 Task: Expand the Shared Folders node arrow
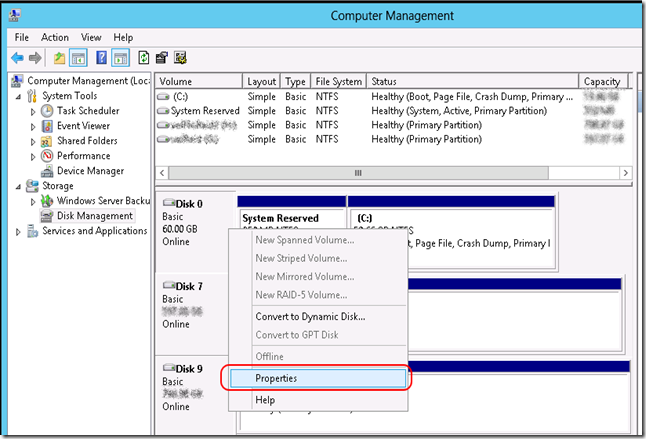tap(33, 142)
